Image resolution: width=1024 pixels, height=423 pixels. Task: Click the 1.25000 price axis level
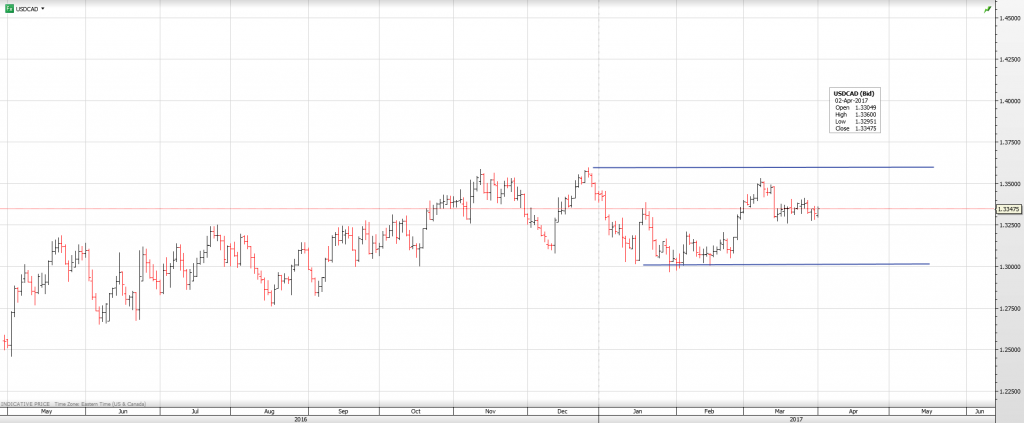point(1007,350)
